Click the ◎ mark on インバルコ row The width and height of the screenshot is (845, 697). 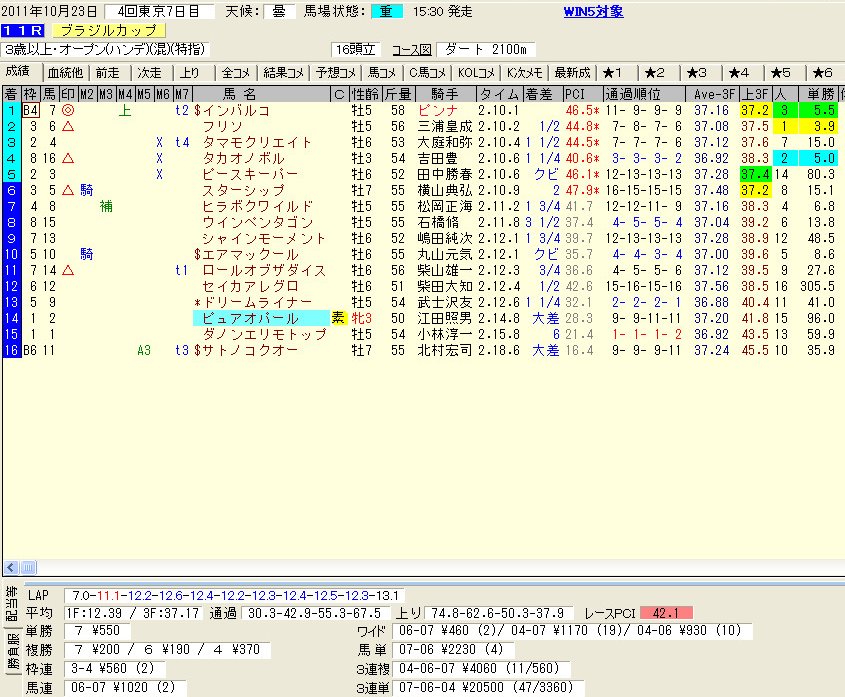[x=68, y=111]
